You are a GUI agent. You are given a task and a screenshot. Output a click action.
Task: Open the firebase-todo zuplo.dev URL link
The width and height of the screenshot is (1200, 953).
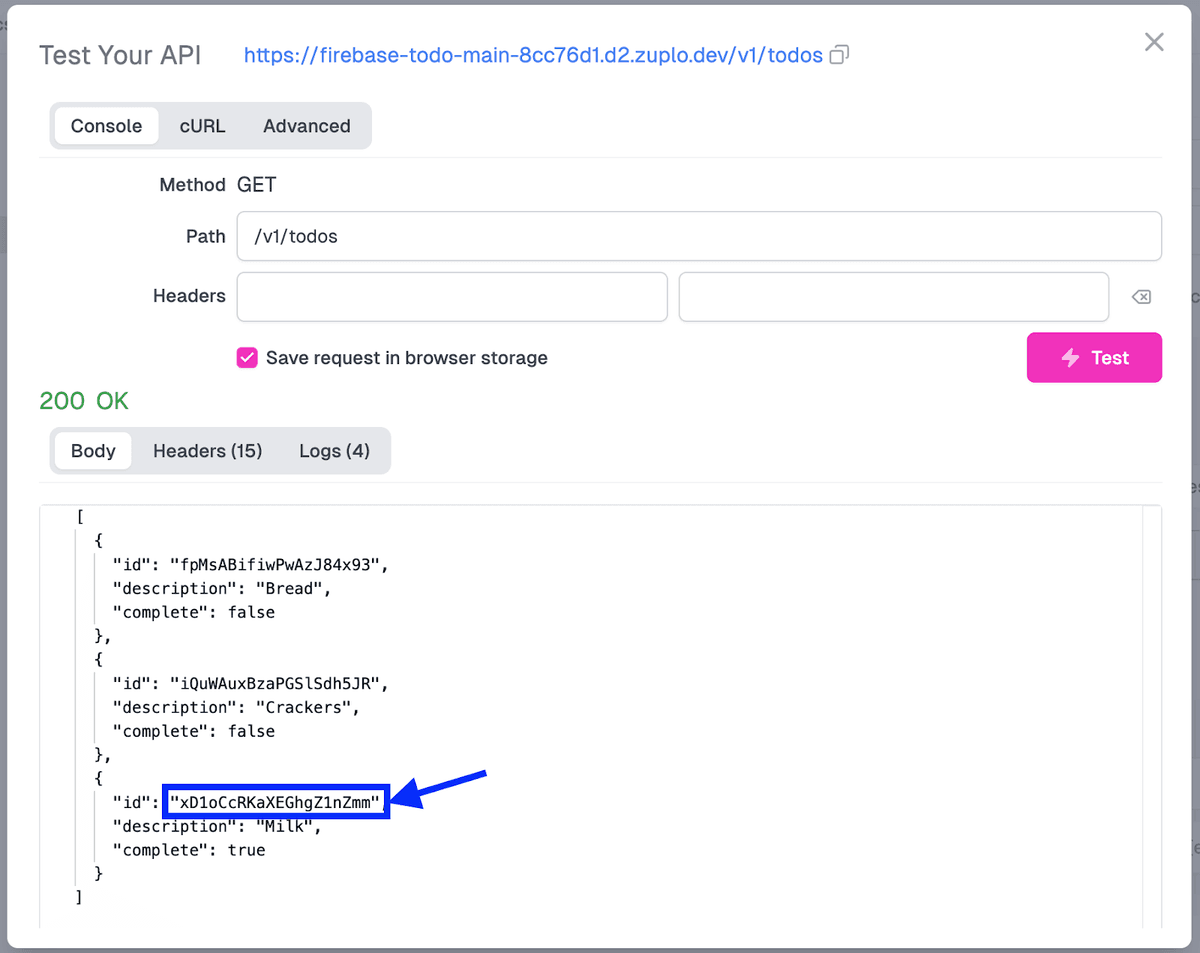535,55
